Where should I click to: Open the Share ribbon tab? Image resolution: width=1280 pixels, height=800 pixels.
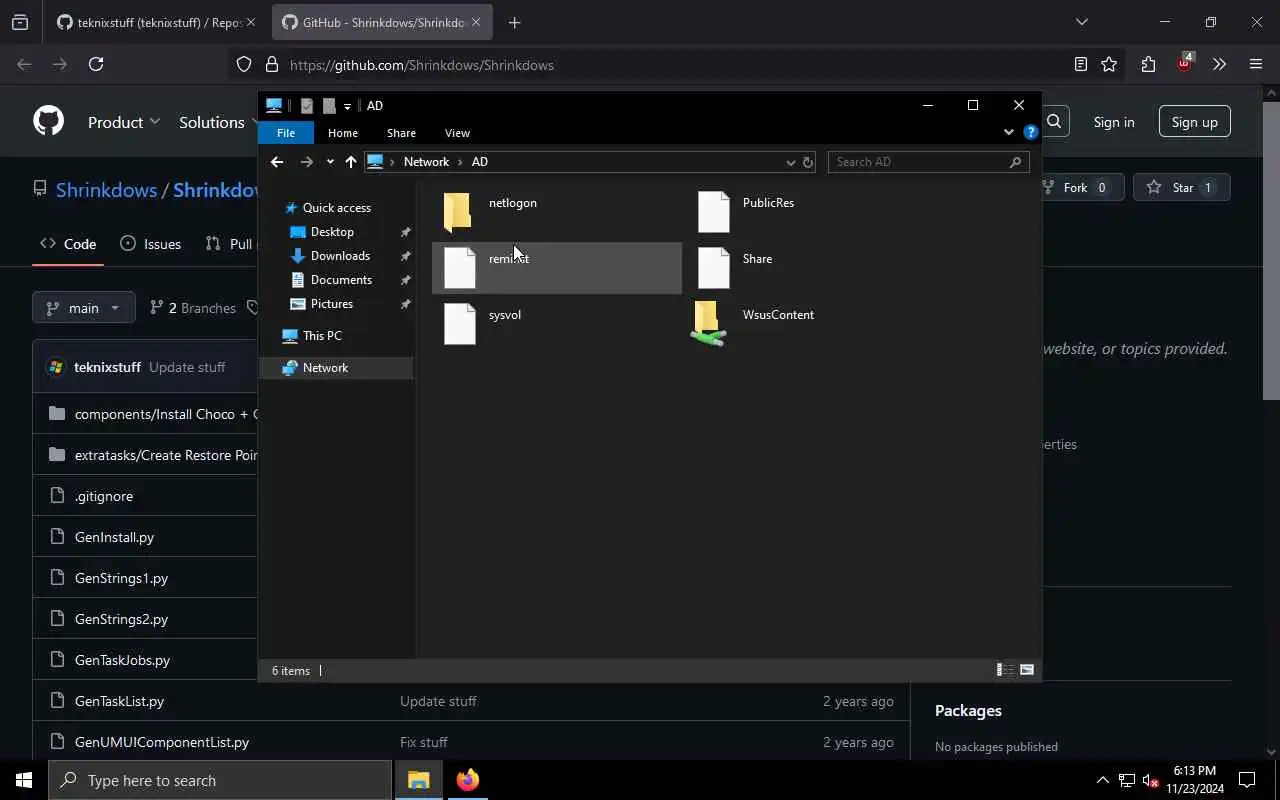tap(401, 132)
